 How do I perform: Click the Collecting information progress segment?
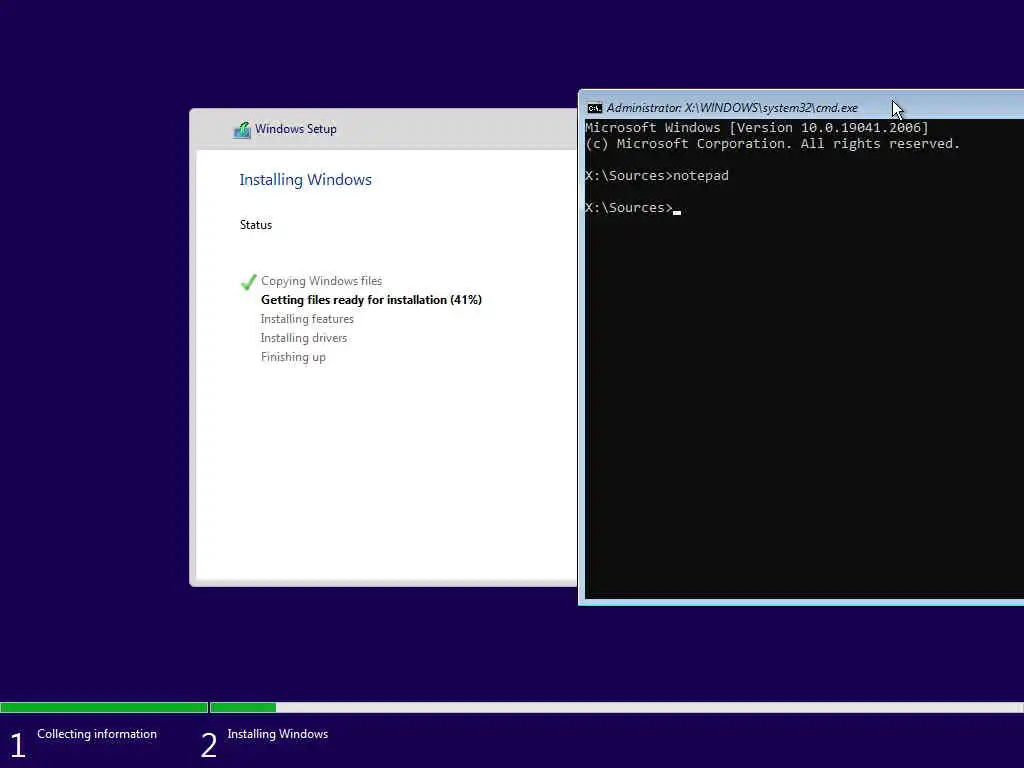pyautogui.click(x=104, y=707)
